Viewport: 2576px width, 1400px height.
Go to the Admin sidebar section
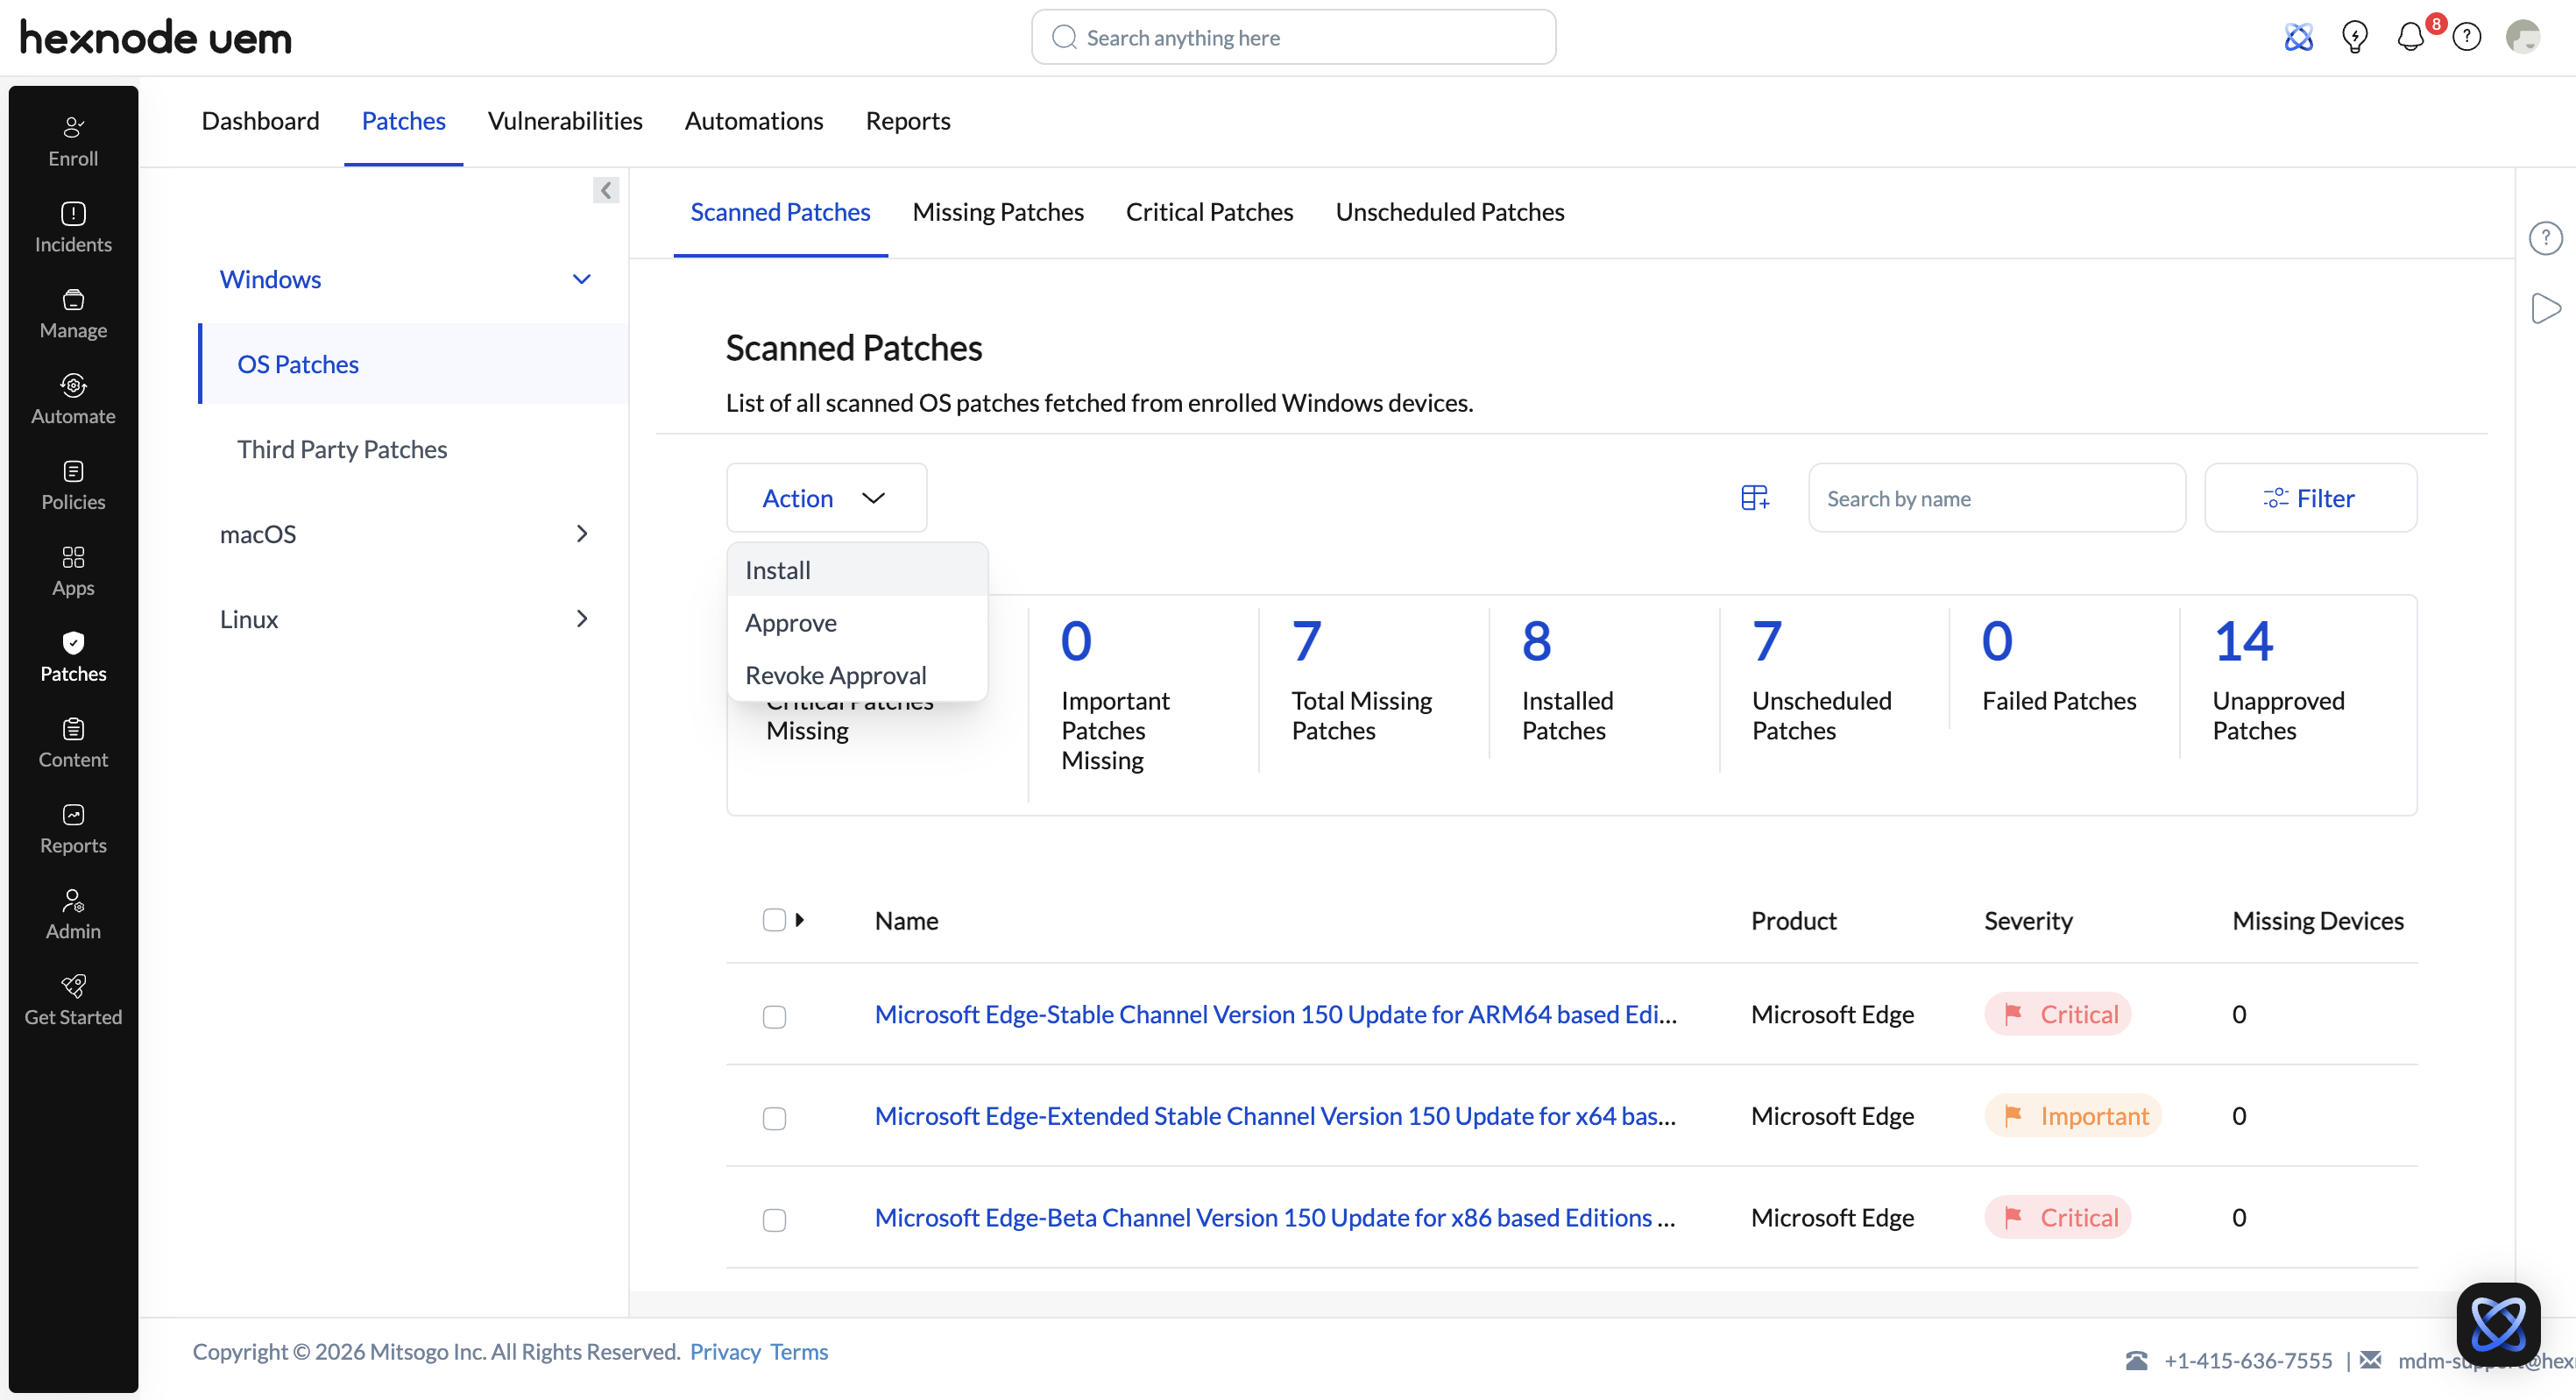pos(73,915)
